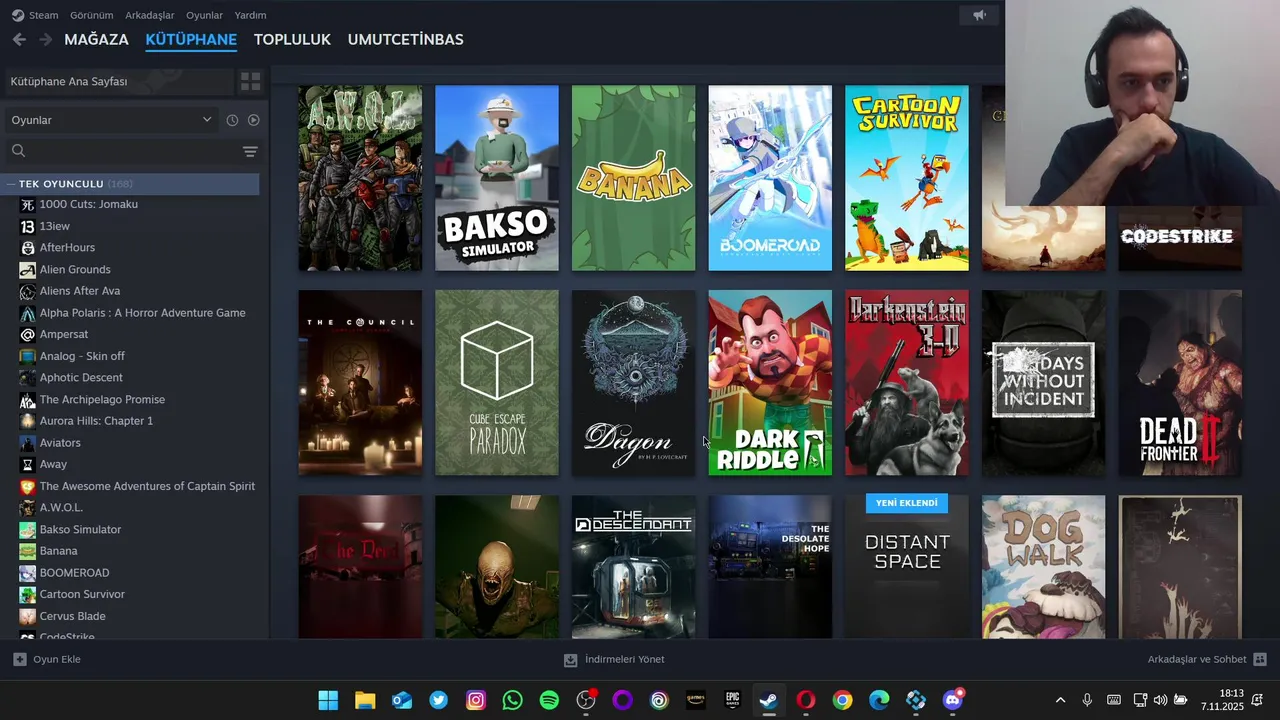Open the BOOMEROAD game cover
This screenshot has width=1280, height=720.
pyautogui.click(x=770, y=178)
